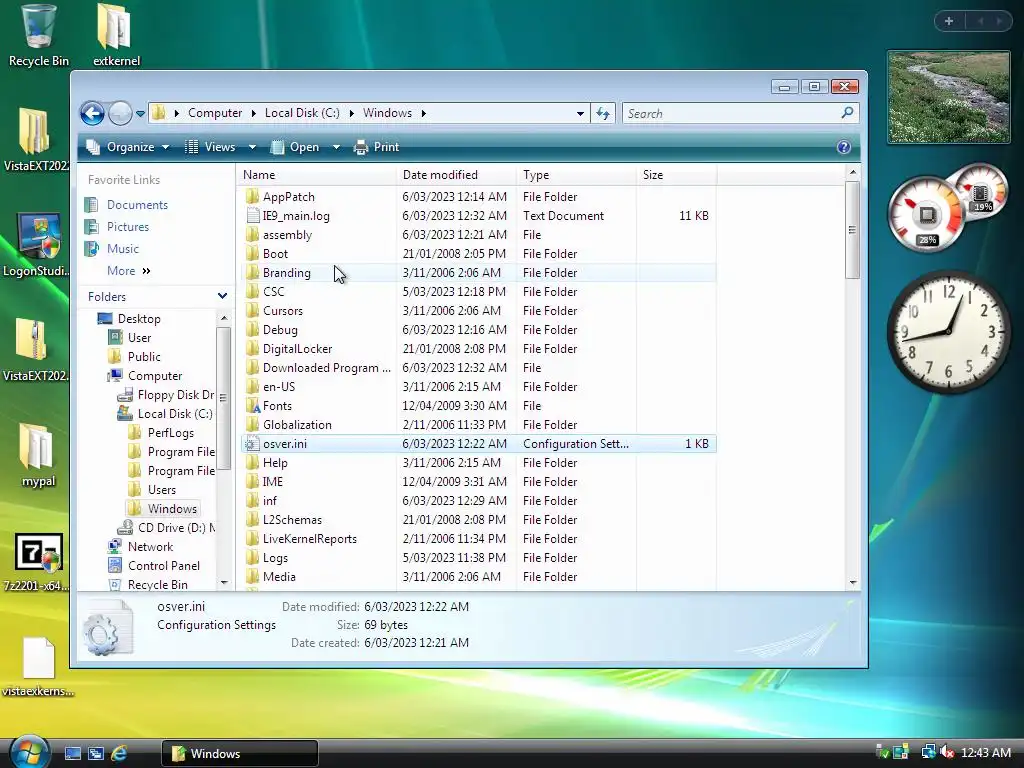This screenshot has height=768, width=1024.
Task: Click the Forward navigation arrow button
Action: coord(120,114)
